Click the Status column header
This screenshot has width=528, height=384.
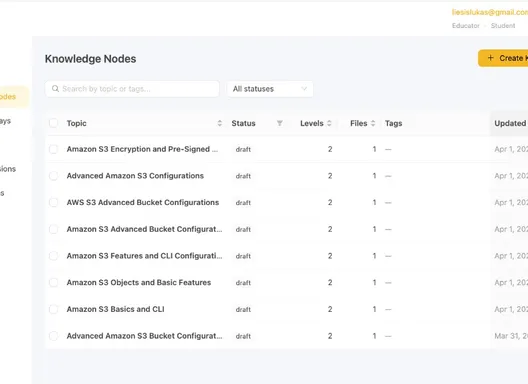coord(243,123)
